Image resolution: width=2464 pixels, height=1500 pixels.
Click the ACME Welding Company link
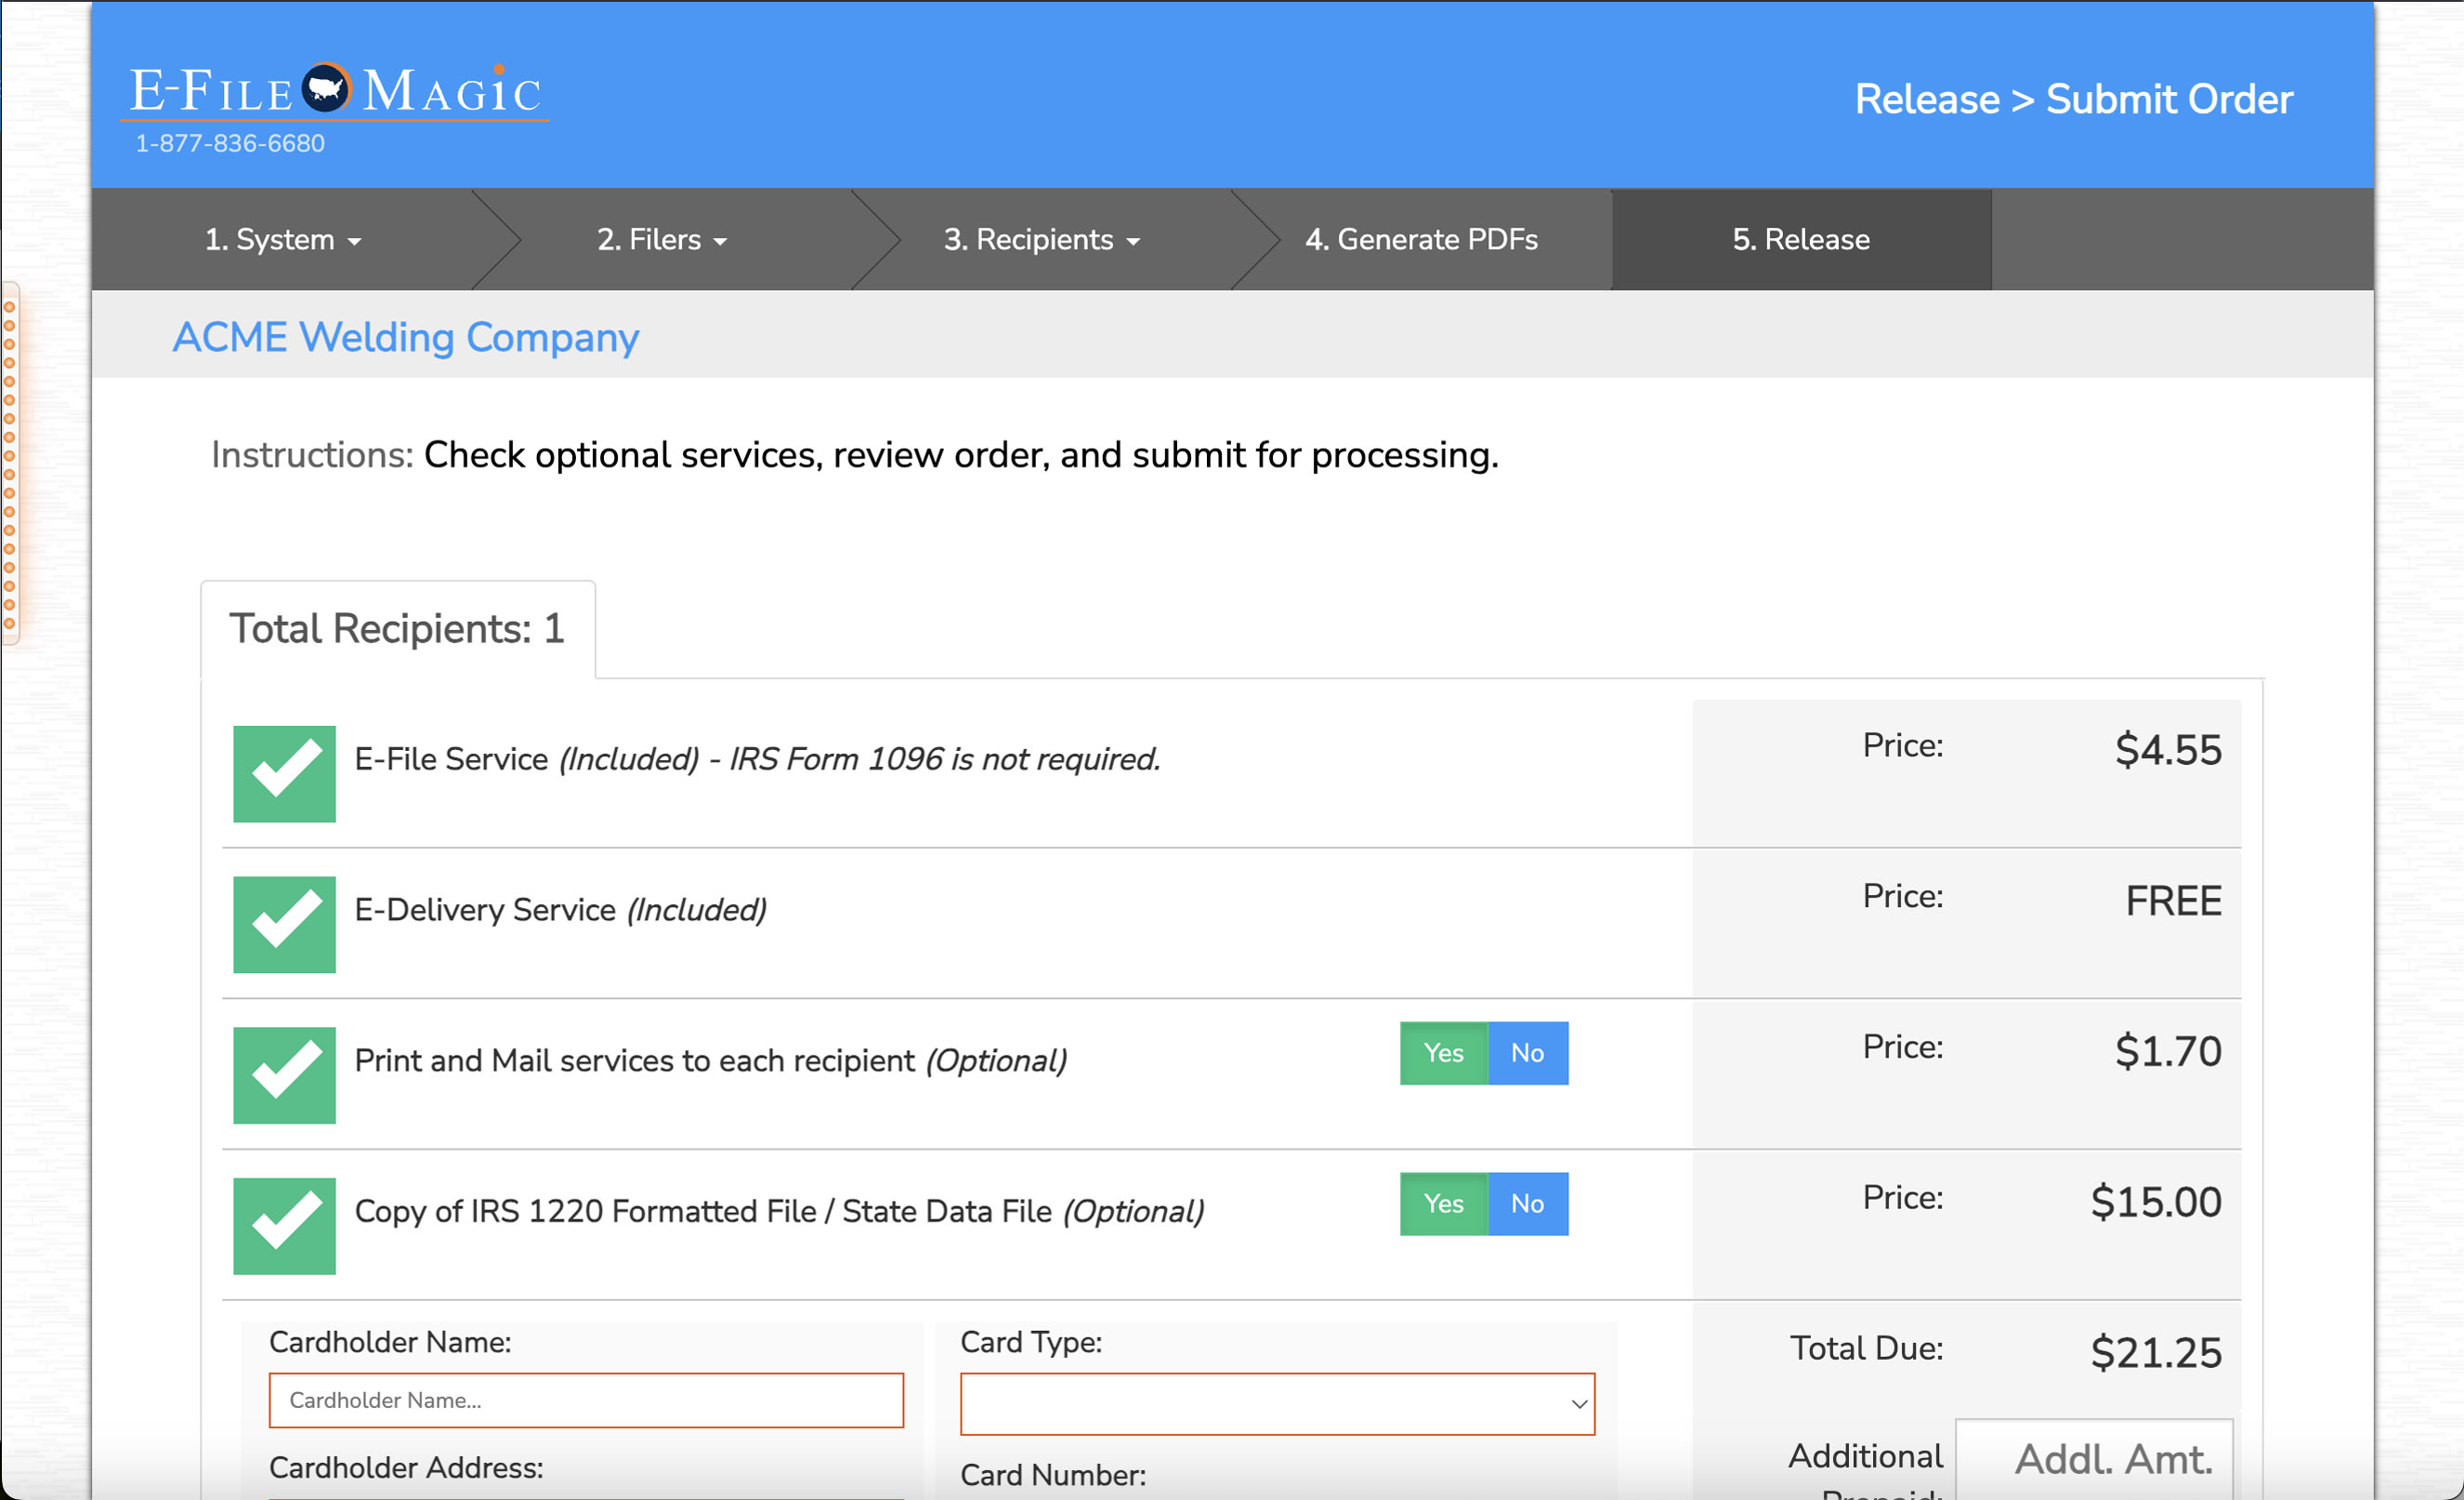405,338
